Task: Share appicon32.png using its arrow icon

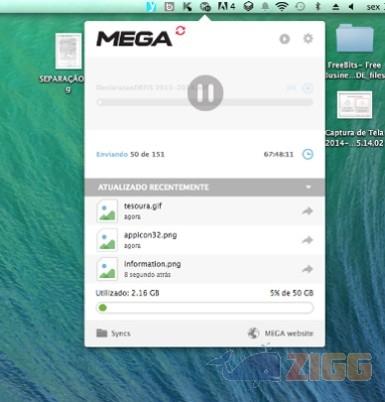Action: (x=307, y=240)
